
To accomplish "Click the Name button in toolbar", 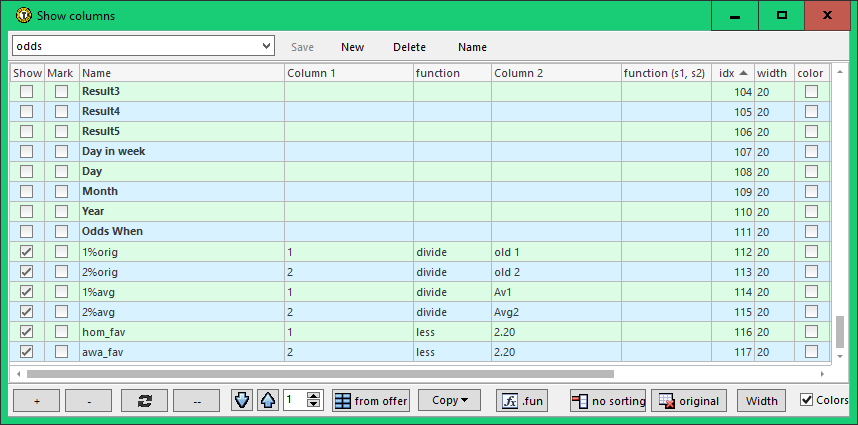I will click(472, 47).
